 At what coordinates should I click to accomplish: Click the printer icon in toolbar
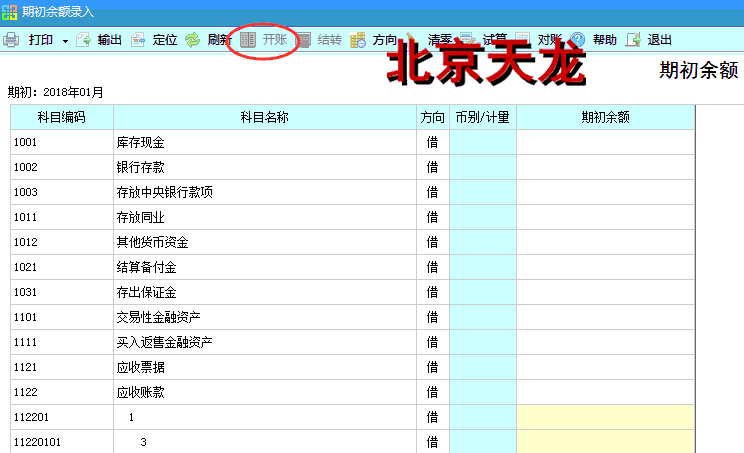[11, 40]
